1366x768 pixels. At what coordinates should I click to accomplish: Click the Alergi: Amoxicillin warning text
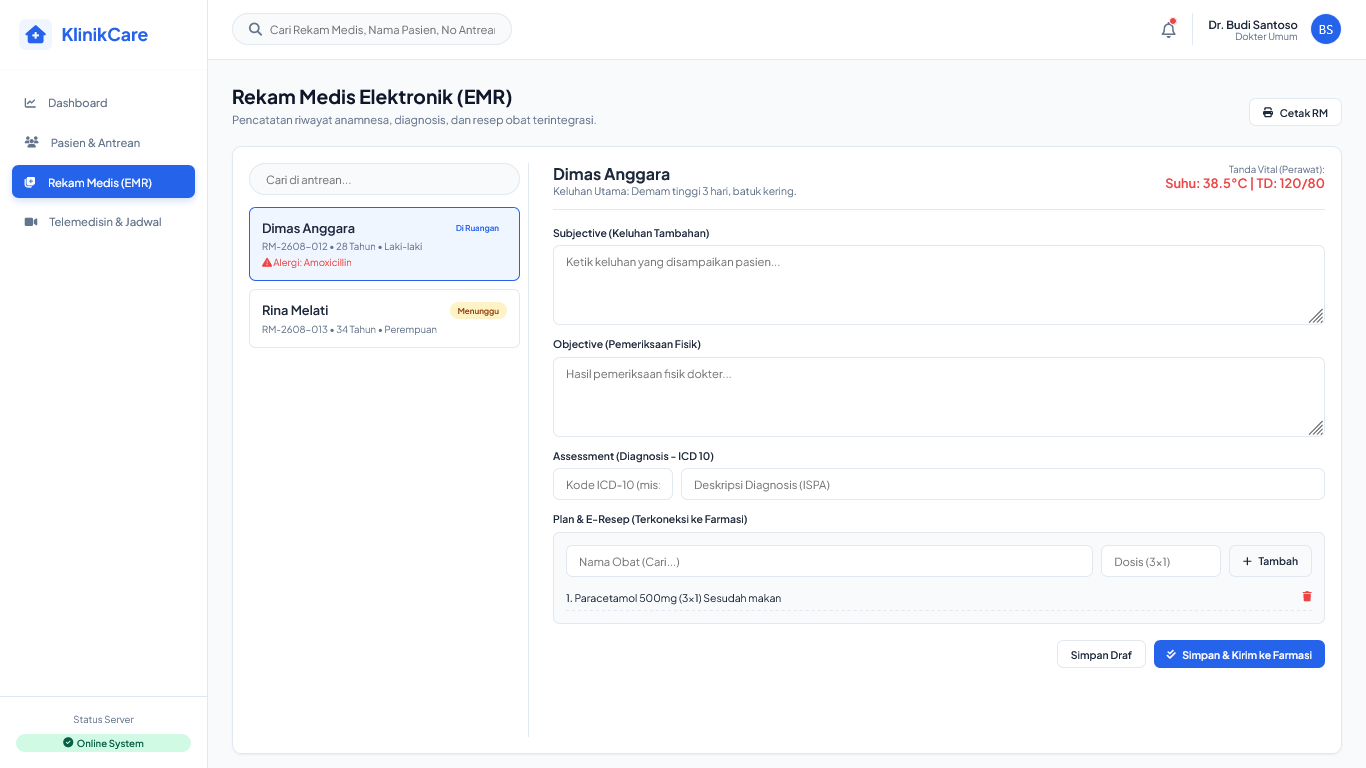click(x=312, y=263)
